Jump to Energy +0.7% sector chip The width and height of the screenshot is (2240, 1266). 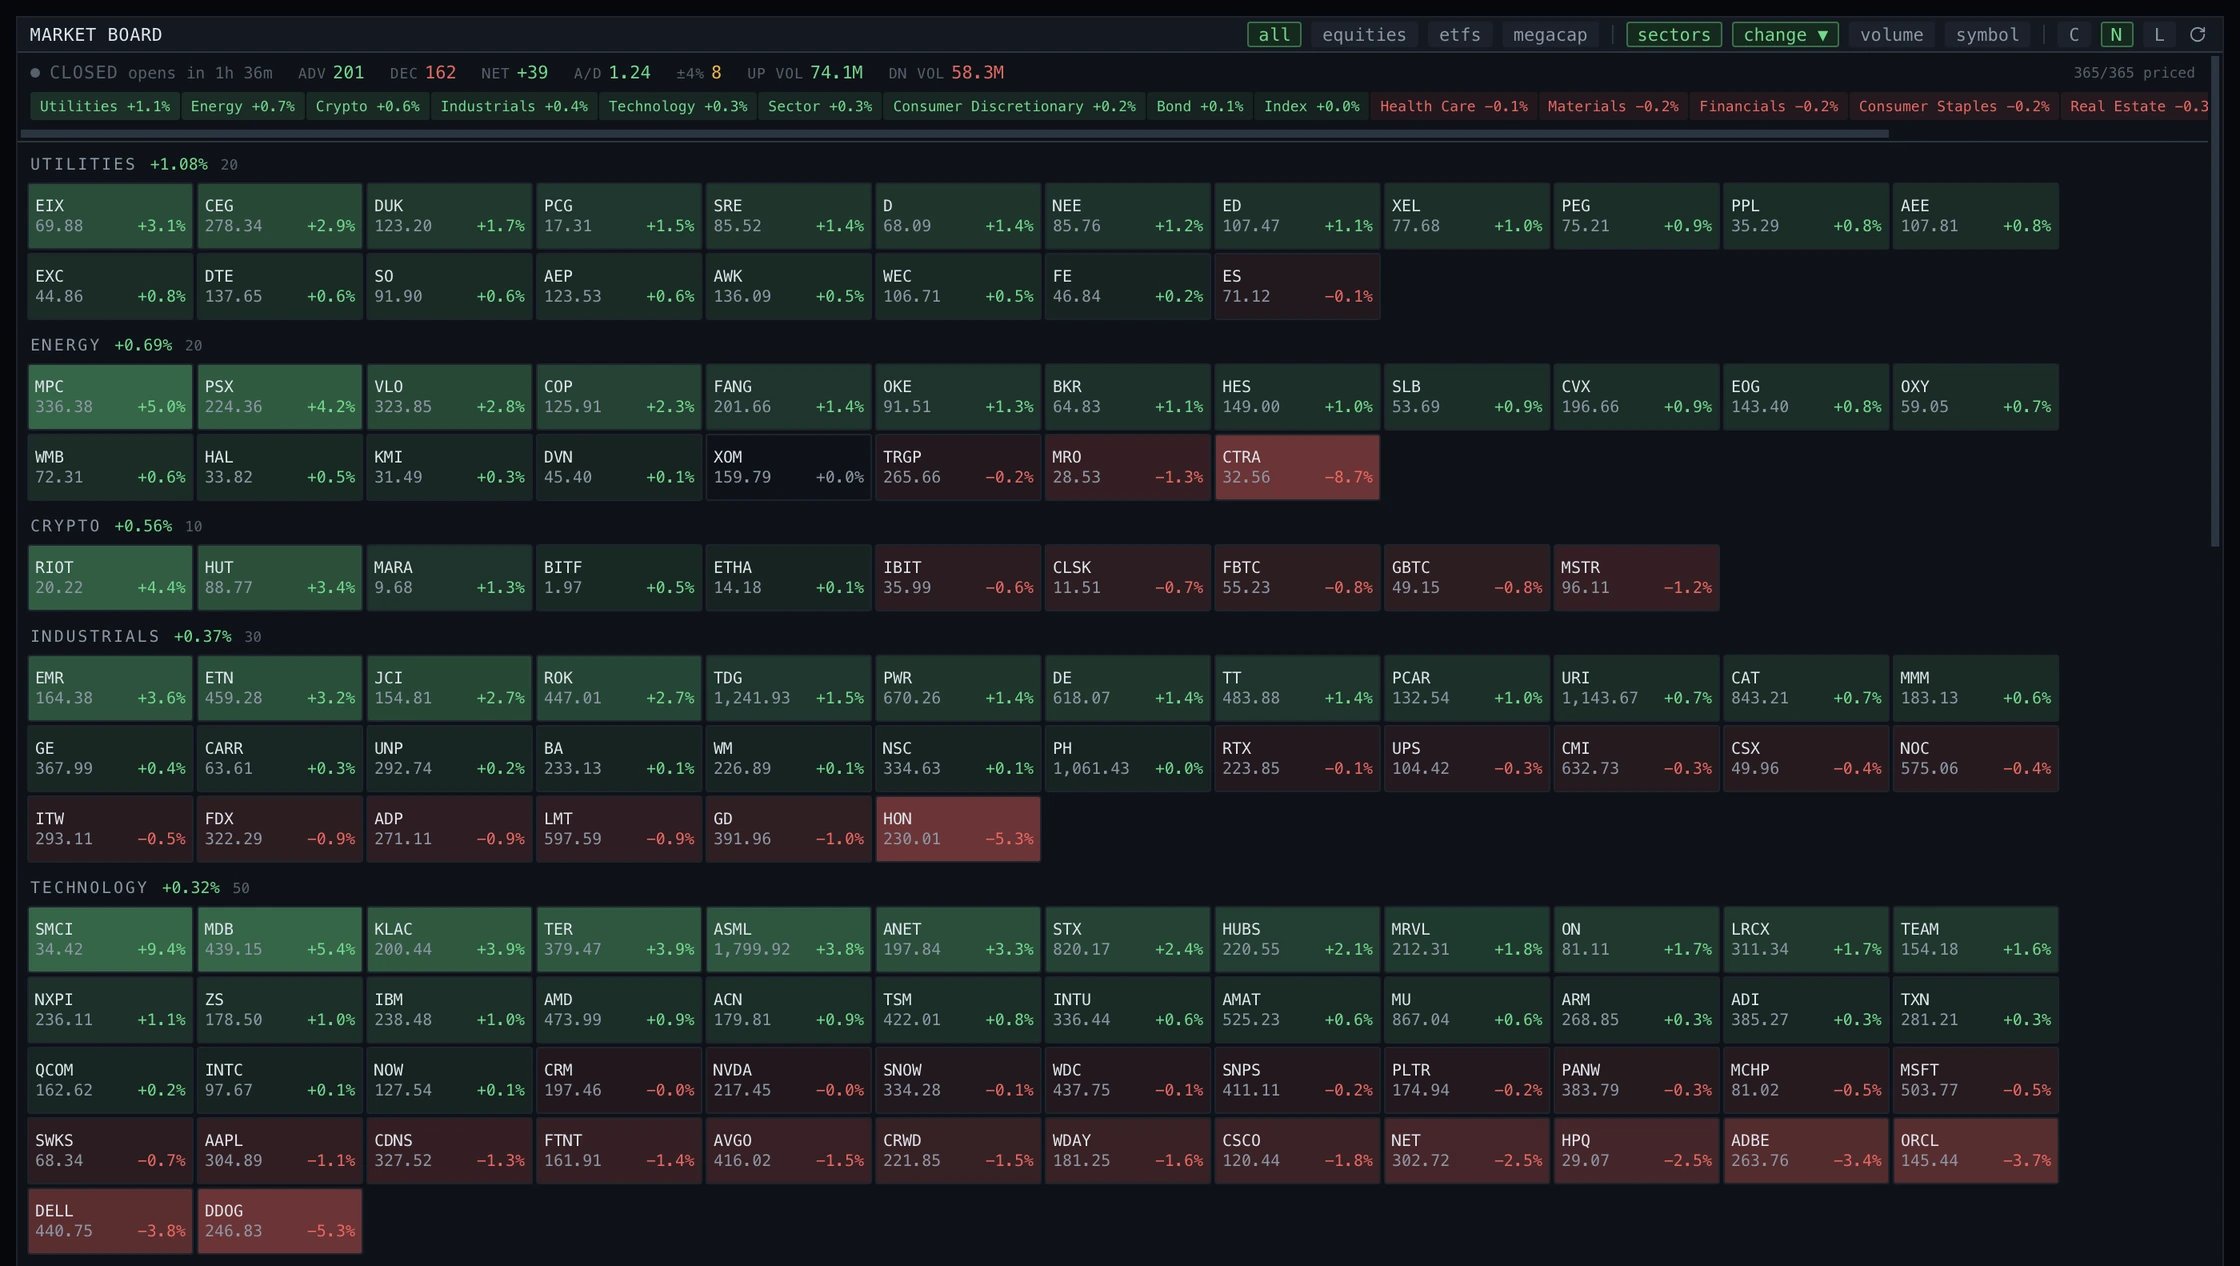pos(243,106)
